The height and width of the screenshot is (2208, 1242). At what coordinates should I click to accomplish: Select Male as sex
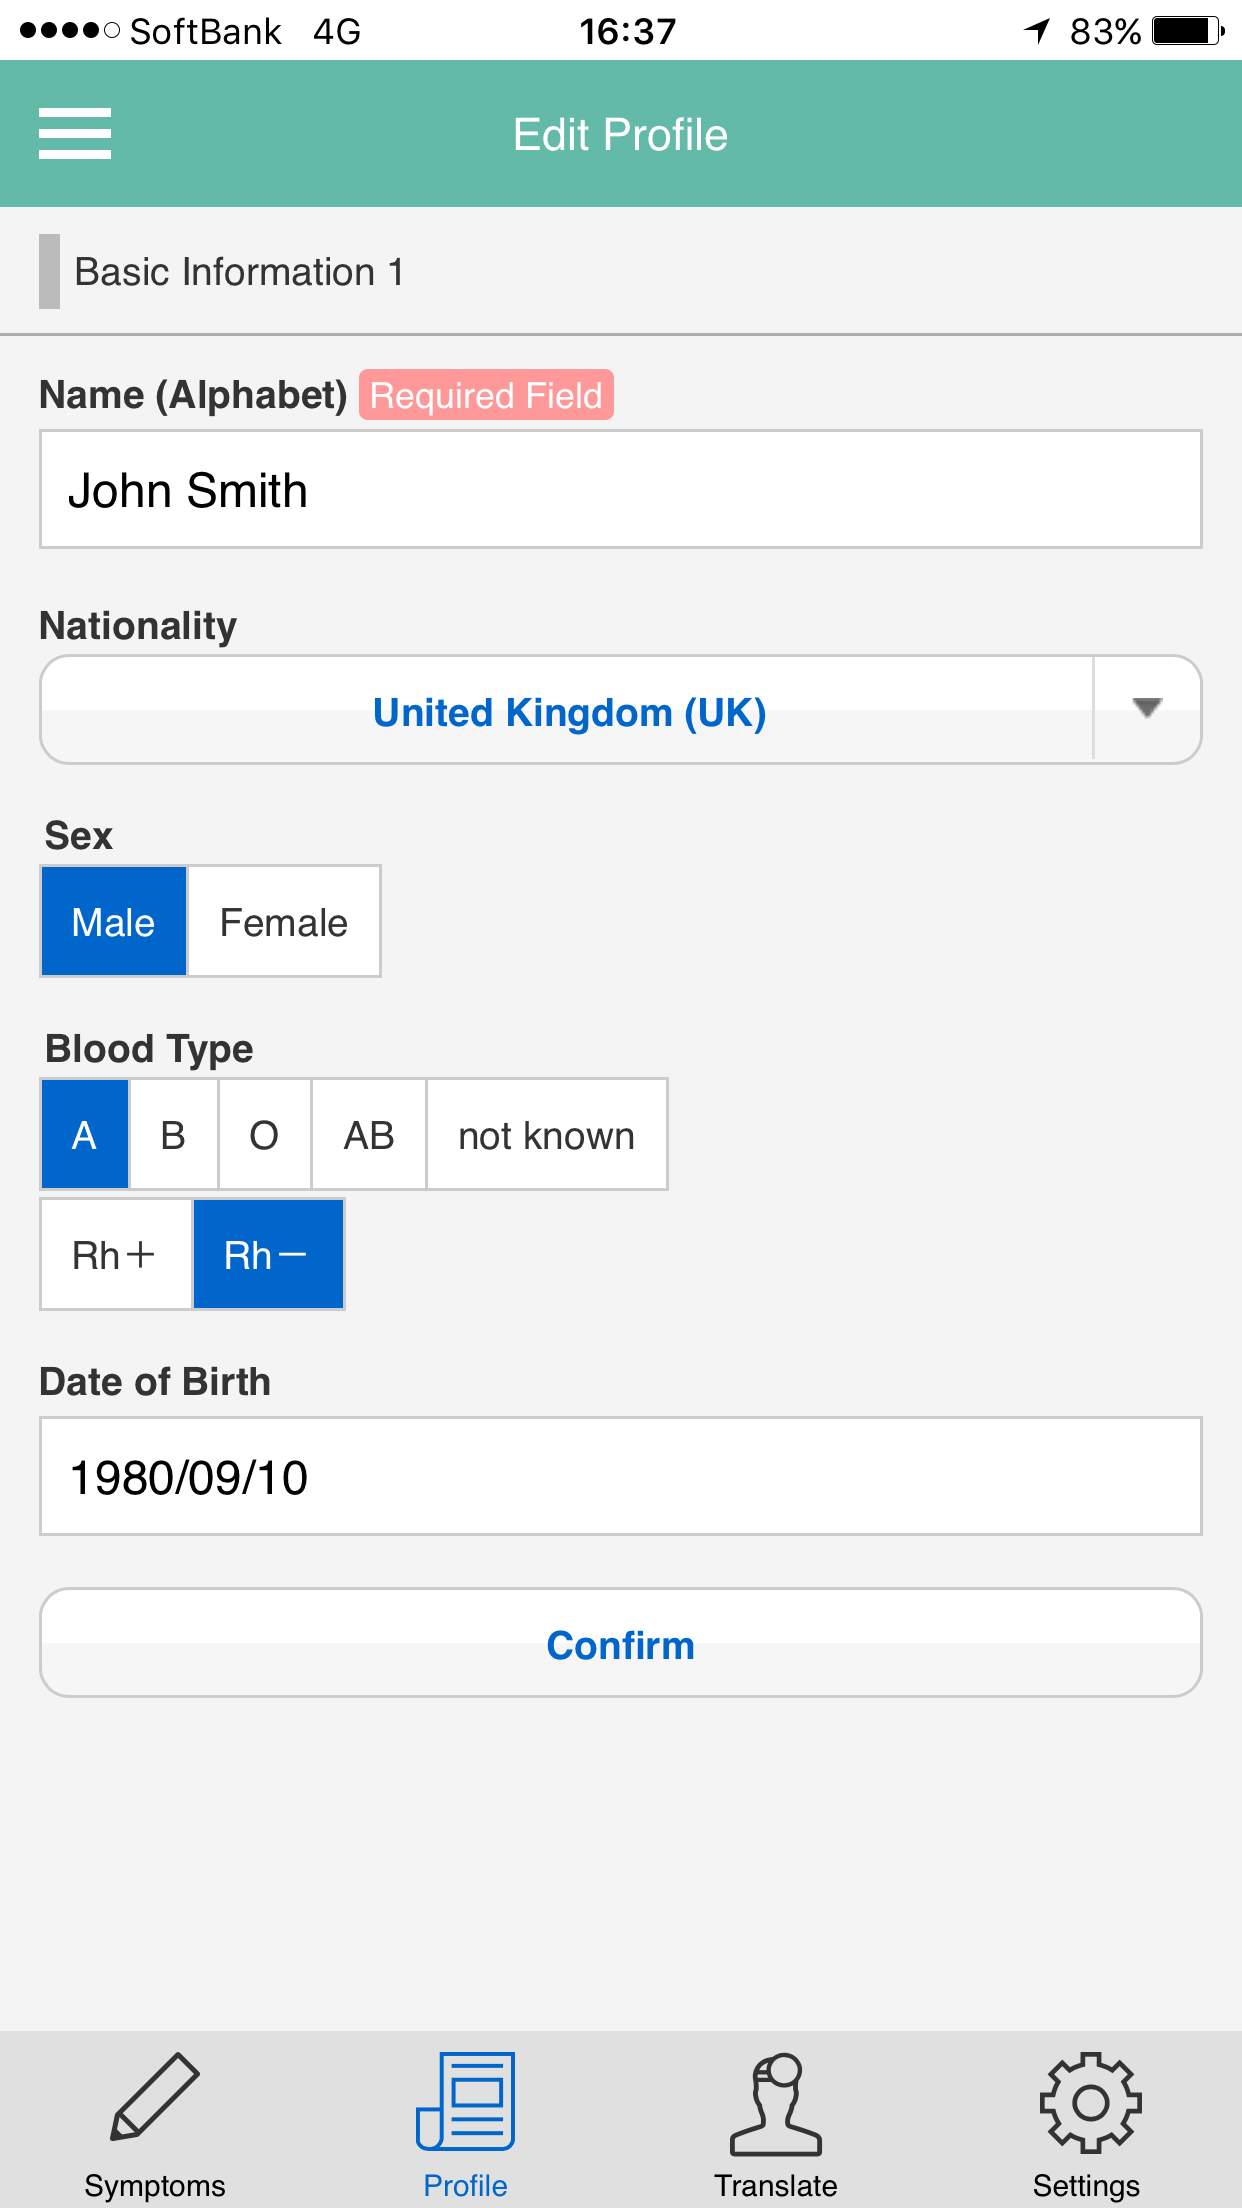click(x=114, y=921)
